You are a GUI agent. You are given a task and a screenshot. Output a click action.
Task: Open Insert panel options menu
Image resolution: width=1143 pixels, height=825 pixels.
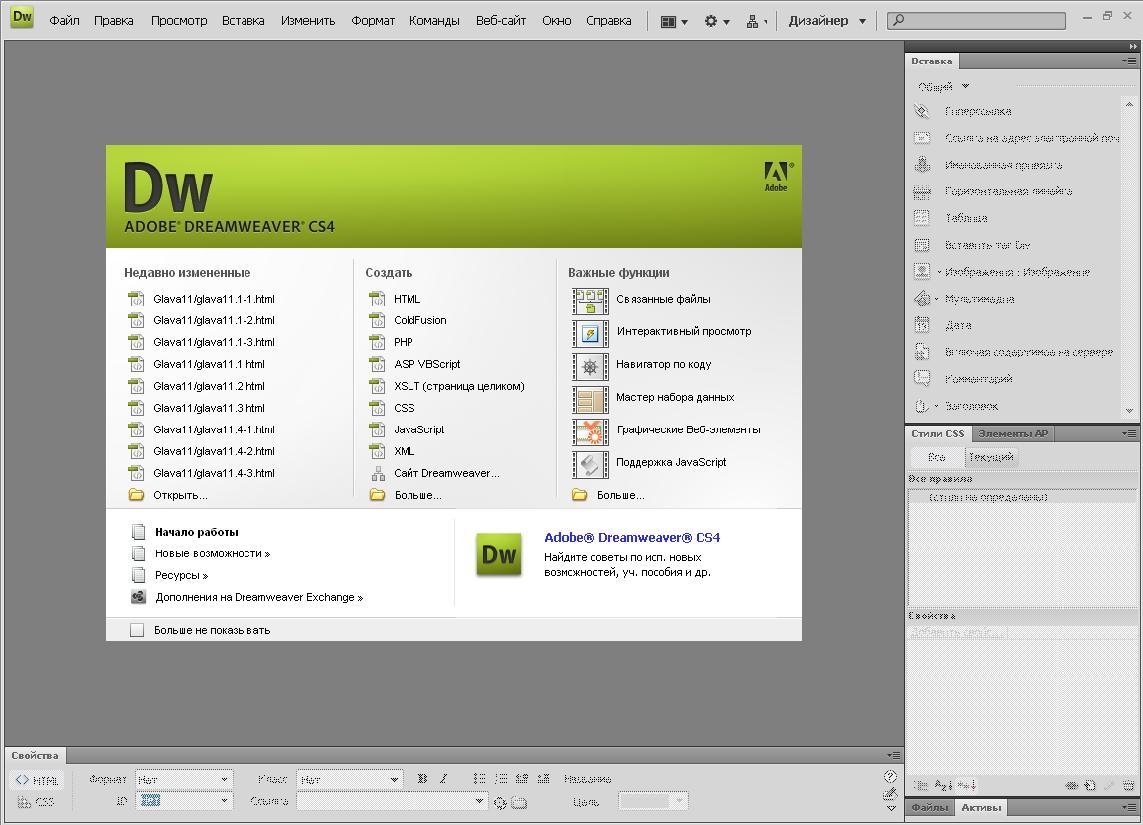[x=1129, y=61]
